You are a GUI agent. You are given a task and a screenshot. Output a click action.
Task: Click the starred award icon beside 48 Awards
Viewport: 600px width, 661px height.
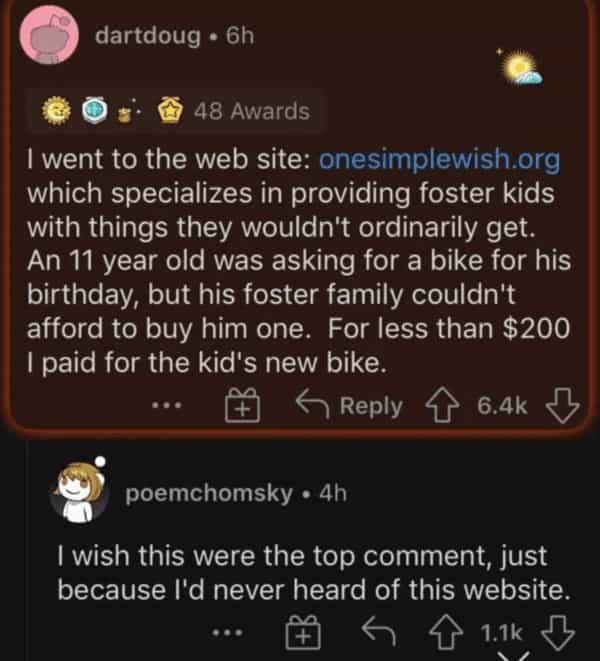coord(180,111)
